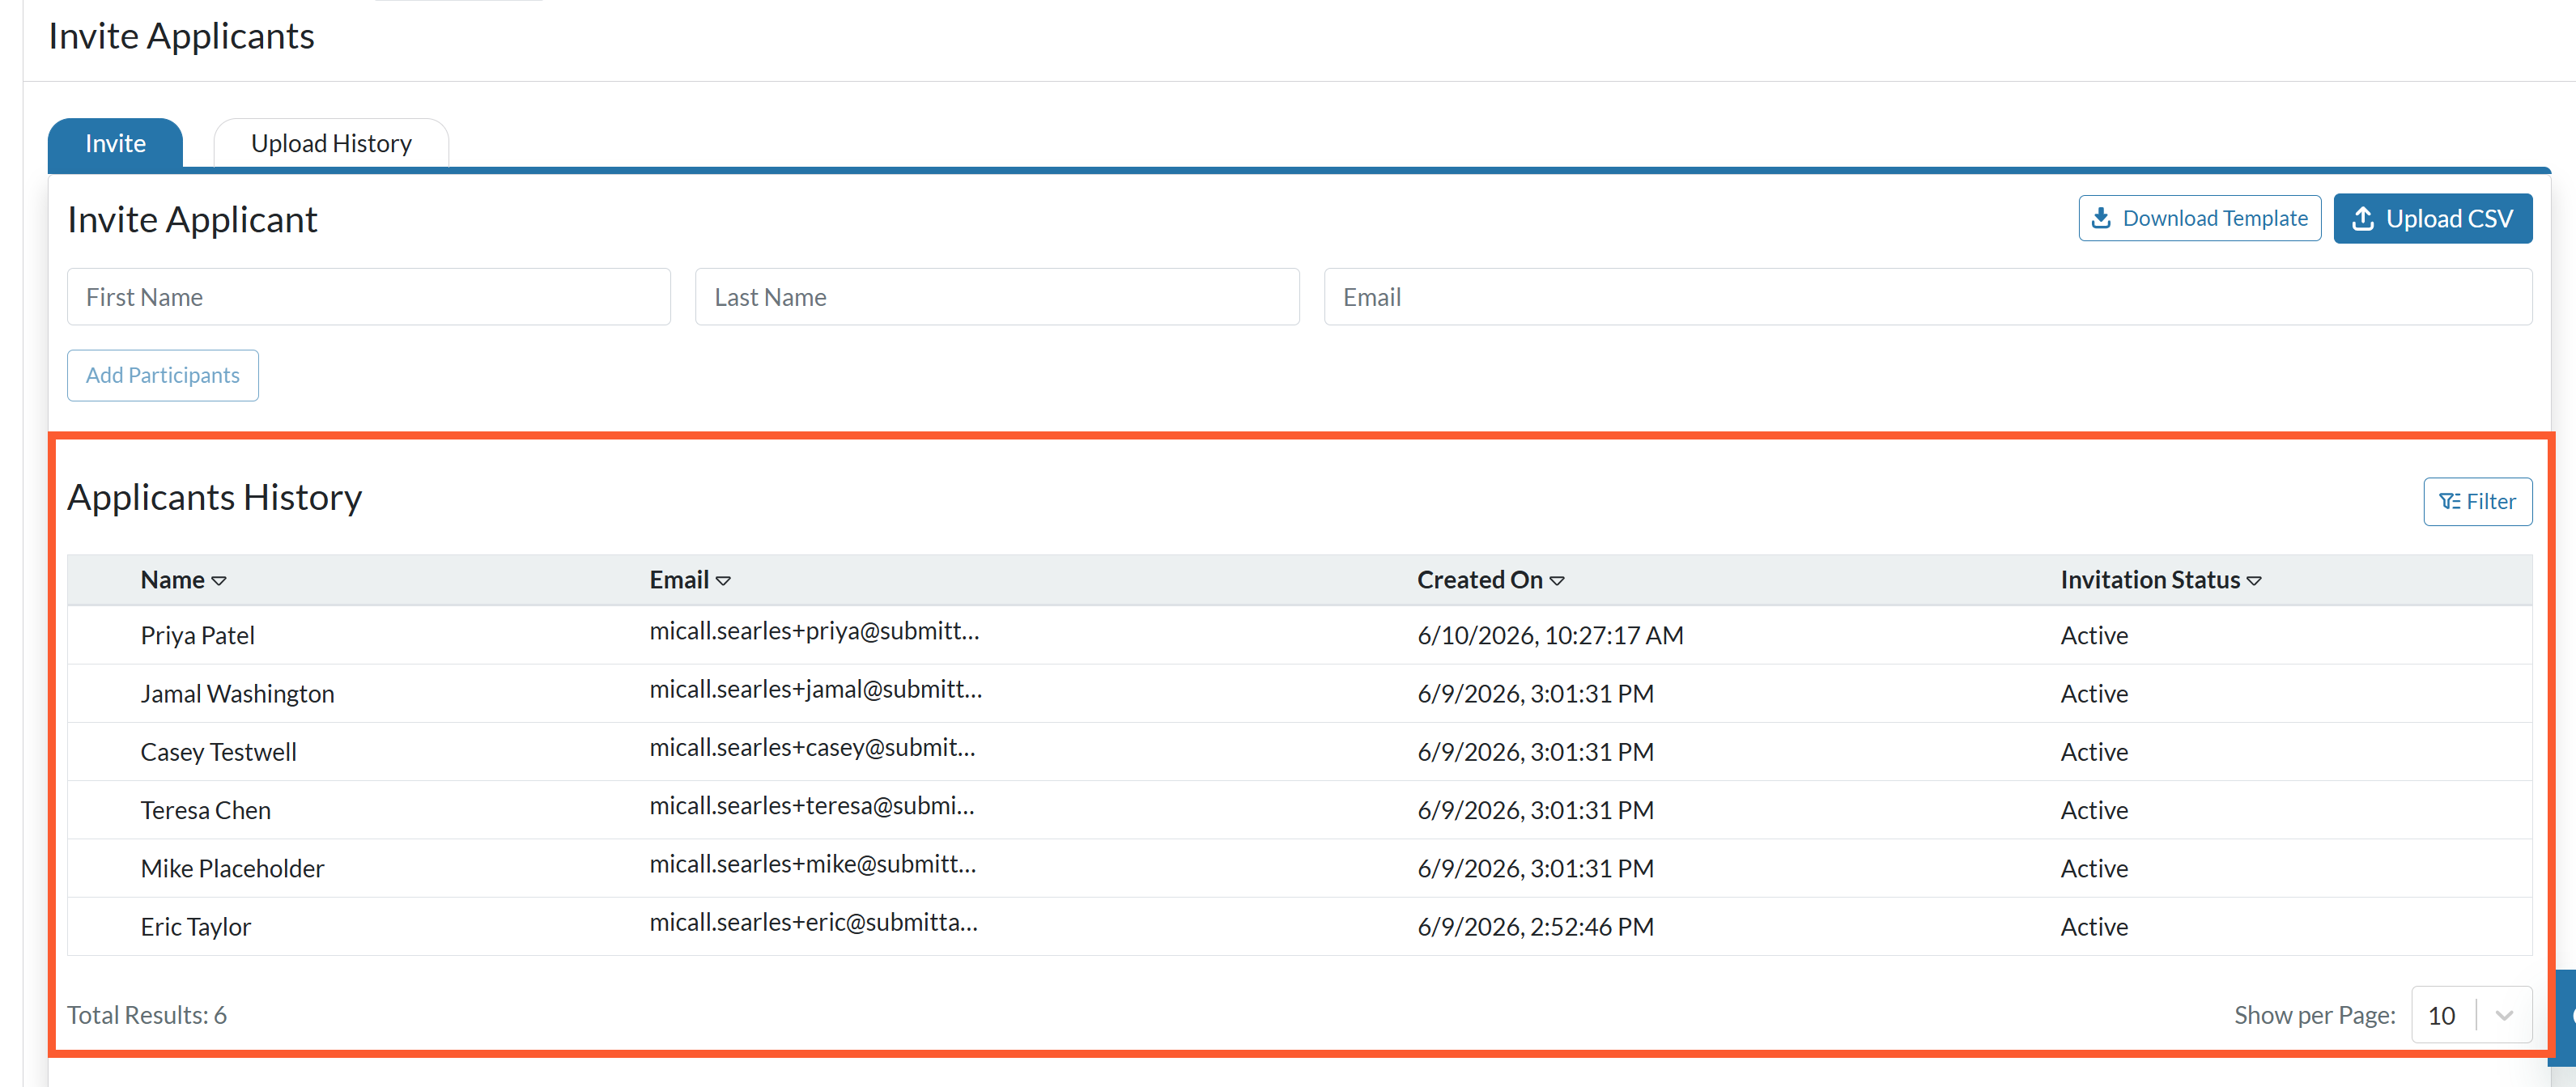Click Active status in Priya Patel row

click(x=2094, y=635)
